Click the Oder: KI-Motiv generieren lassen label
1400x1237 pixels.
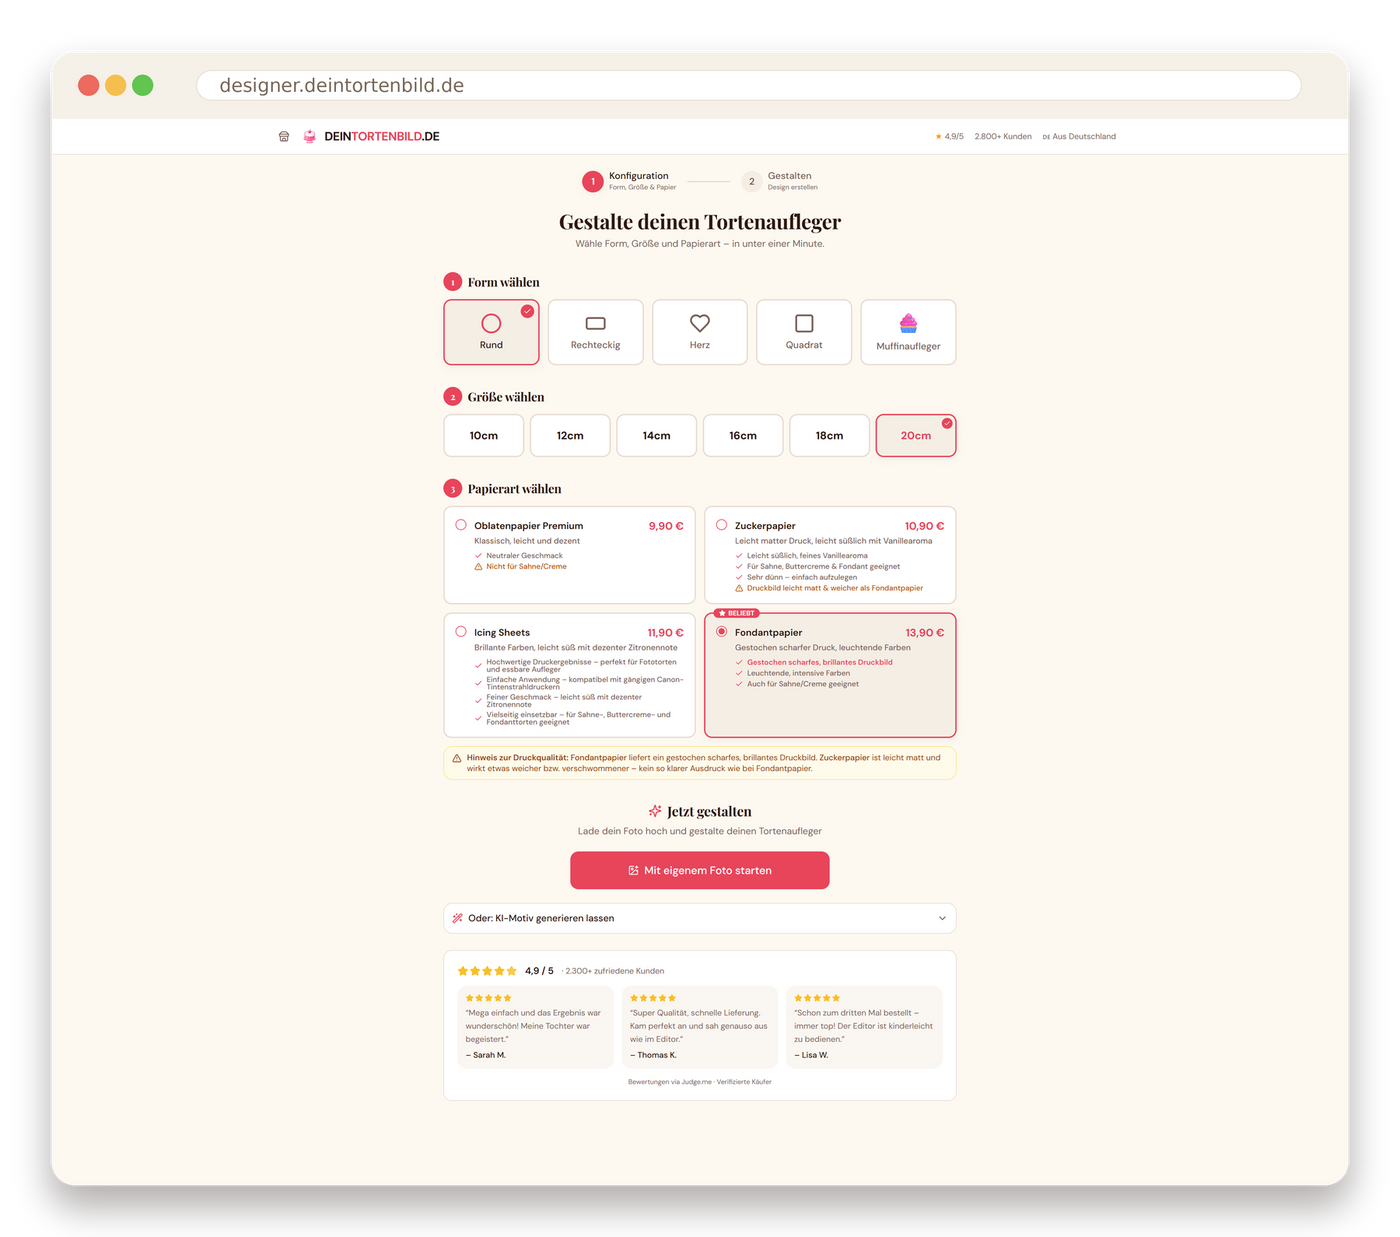541,918
